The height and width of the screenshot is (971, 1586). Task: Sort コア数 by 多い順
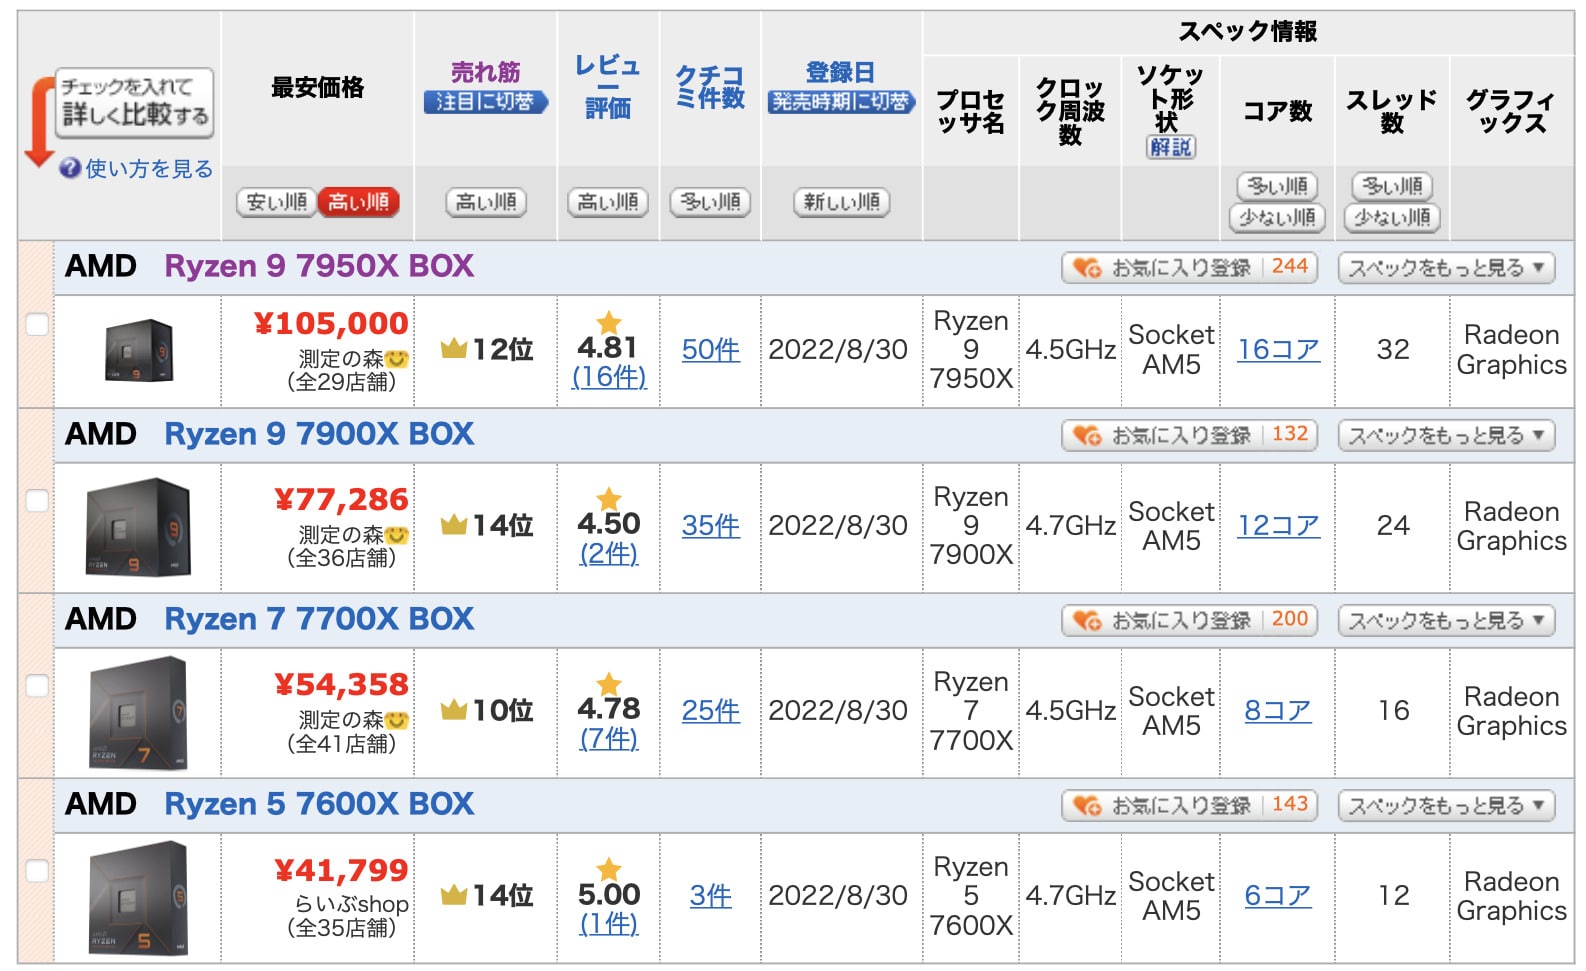1277,186
